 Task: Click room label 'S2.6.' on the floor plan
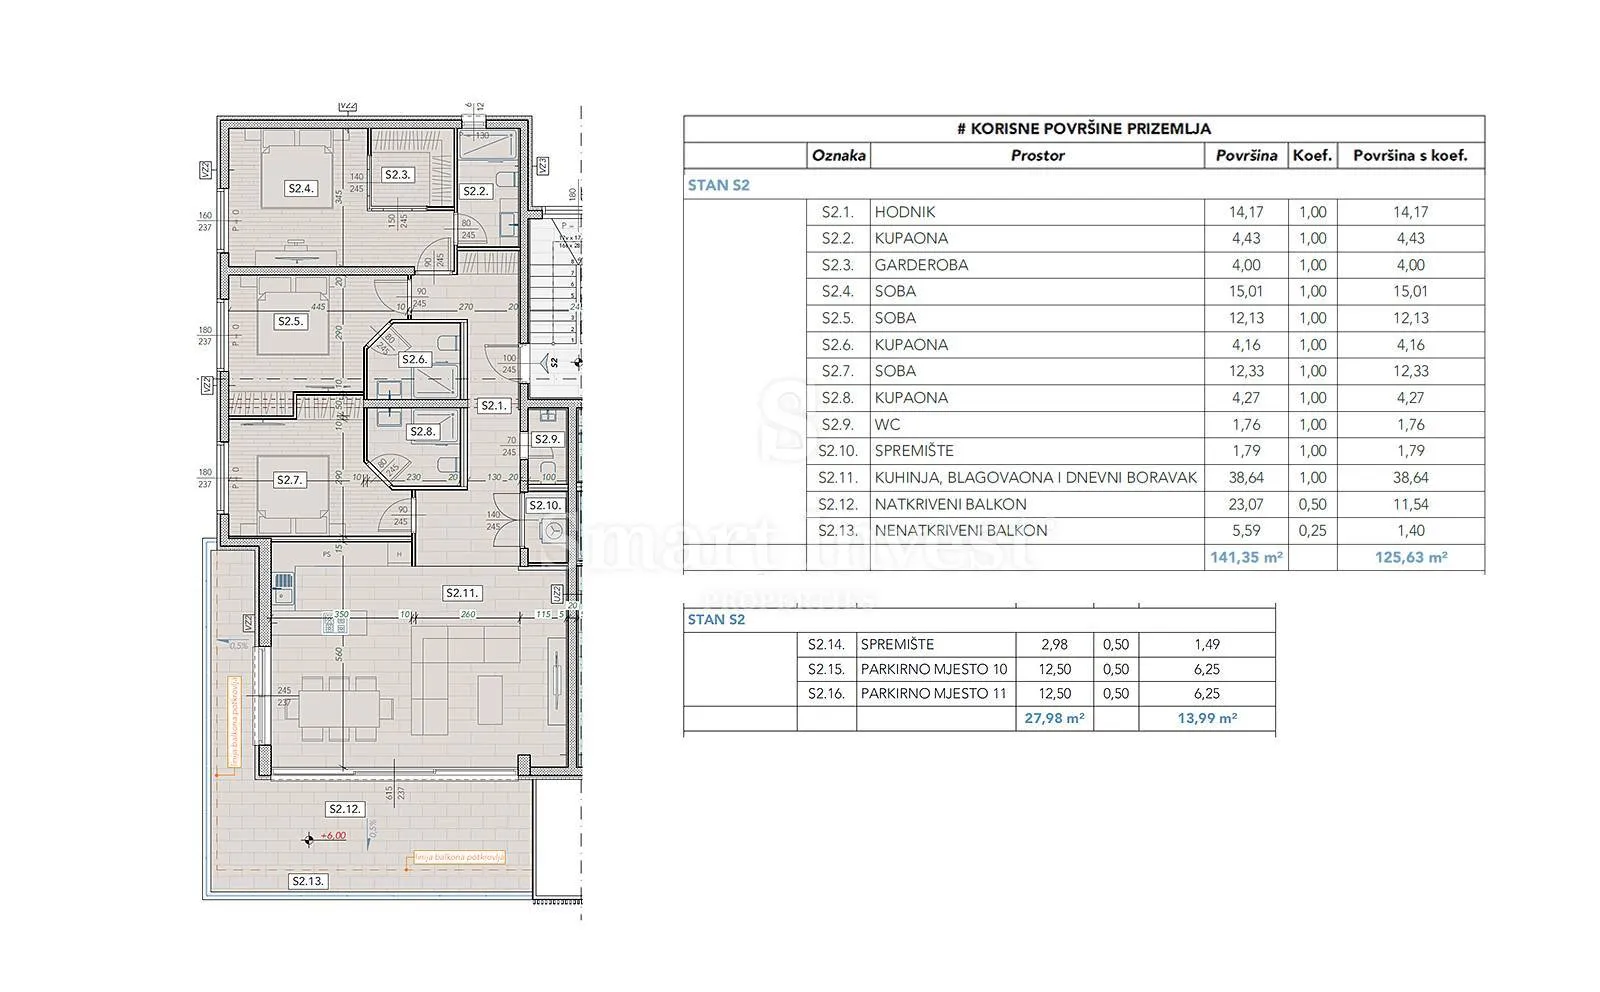(x=414, y=359)
